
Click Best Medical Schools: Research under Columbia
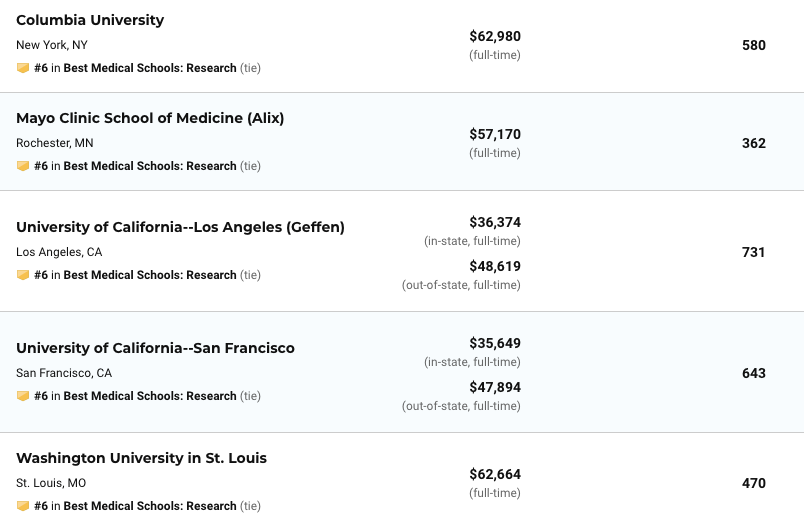click(x=150, y=68)
